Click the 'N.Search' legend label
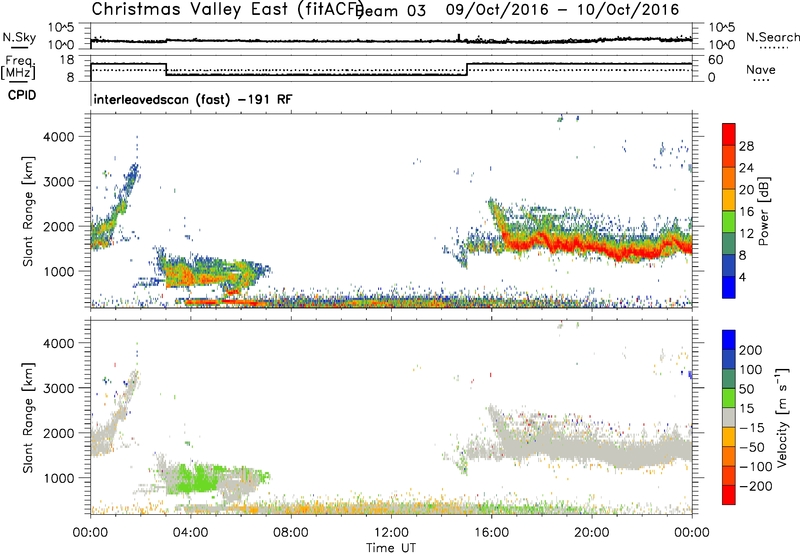Viewport: 800px width, 554px height. click(x=772, y=37)
